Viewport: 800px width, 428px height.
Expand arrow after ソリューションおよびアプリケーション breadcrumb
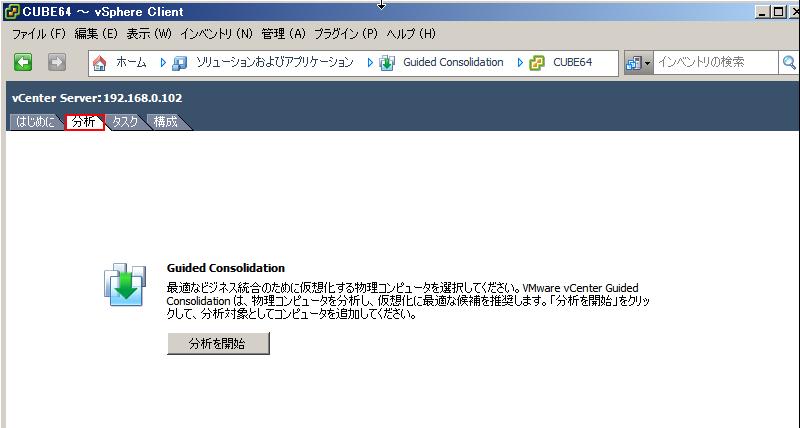pos(370,63)
